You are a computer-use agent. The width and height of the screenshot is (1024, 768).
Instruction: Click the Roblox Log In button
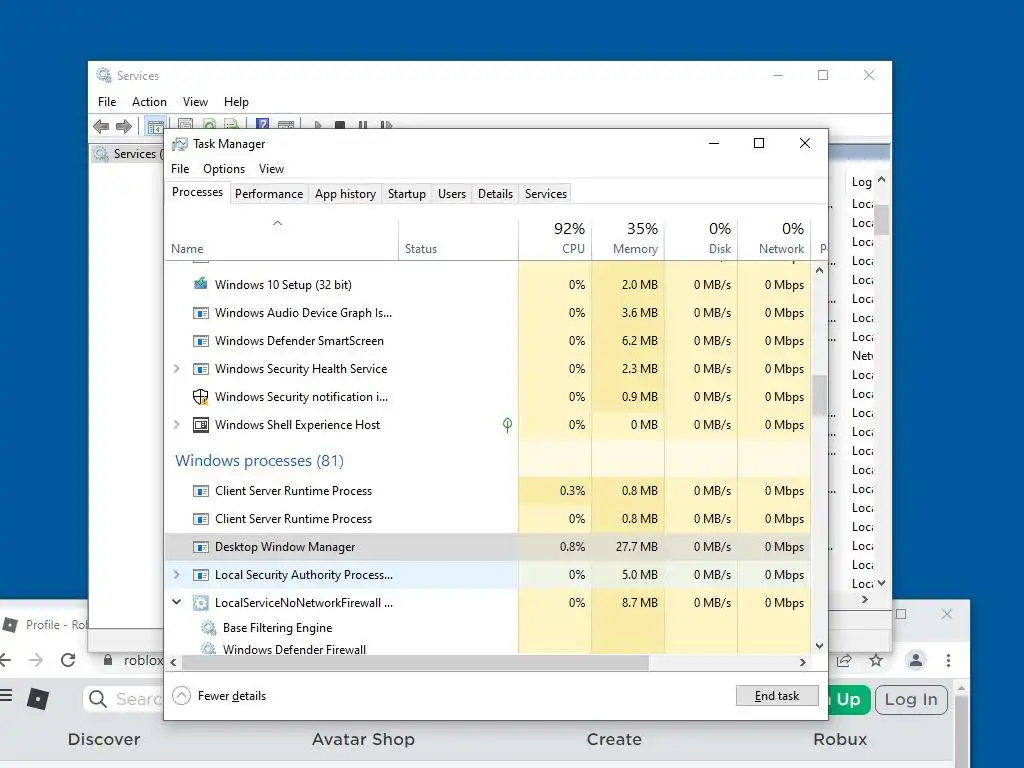point(911,699)
